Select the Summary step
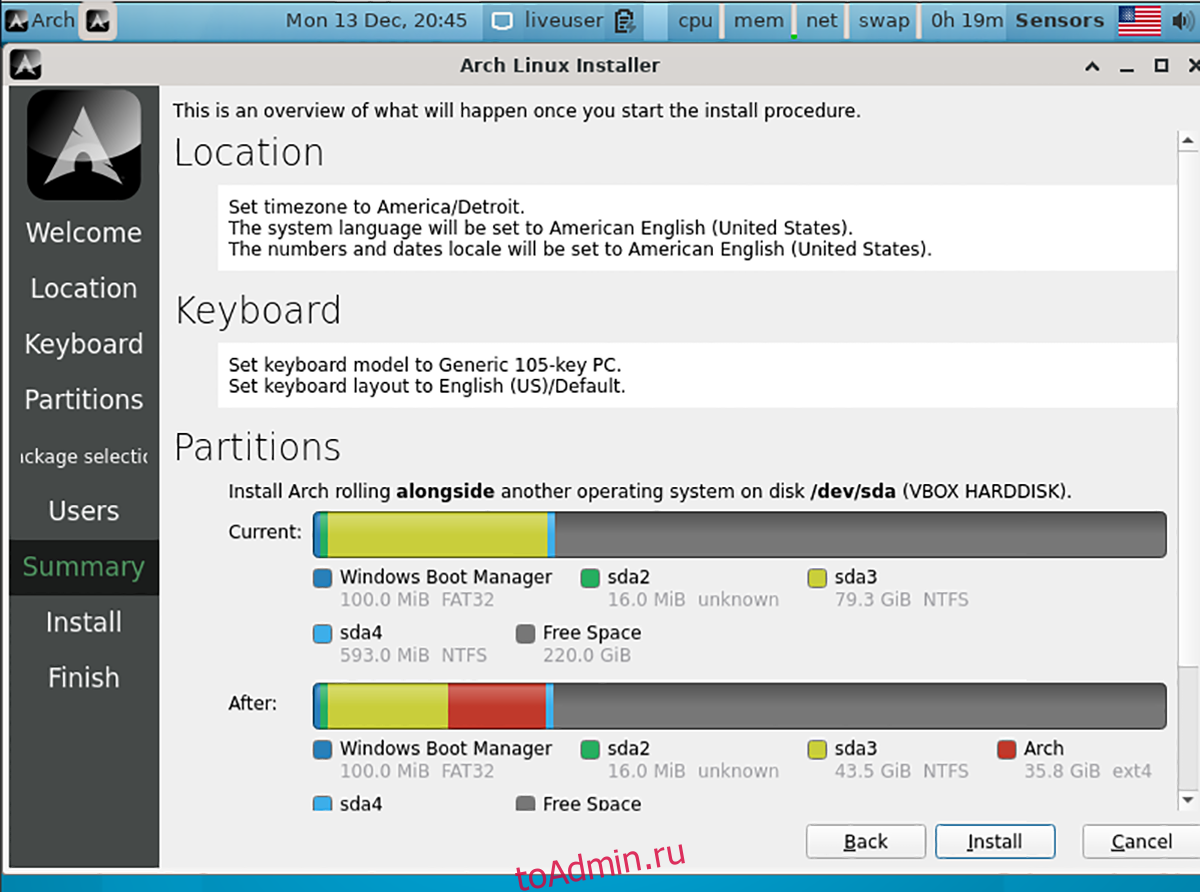Image resolution: width=1200 pixels, height=892 pixels. (x=84, y=567)
